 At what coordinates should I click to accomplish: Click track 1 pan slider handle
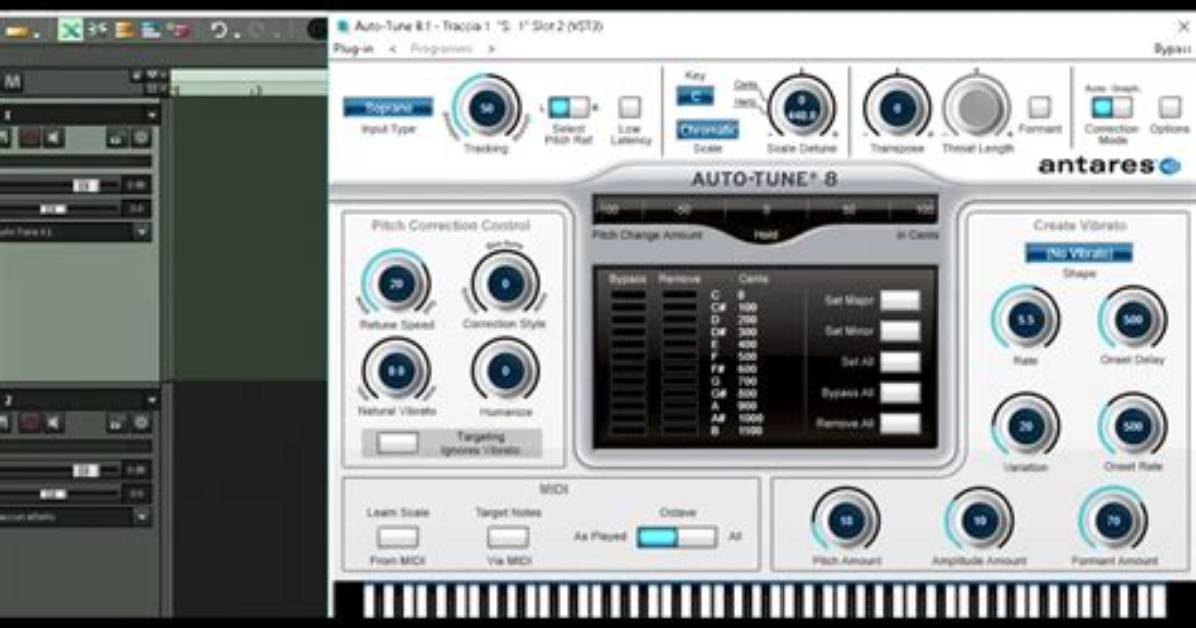(x=53, y=208)
